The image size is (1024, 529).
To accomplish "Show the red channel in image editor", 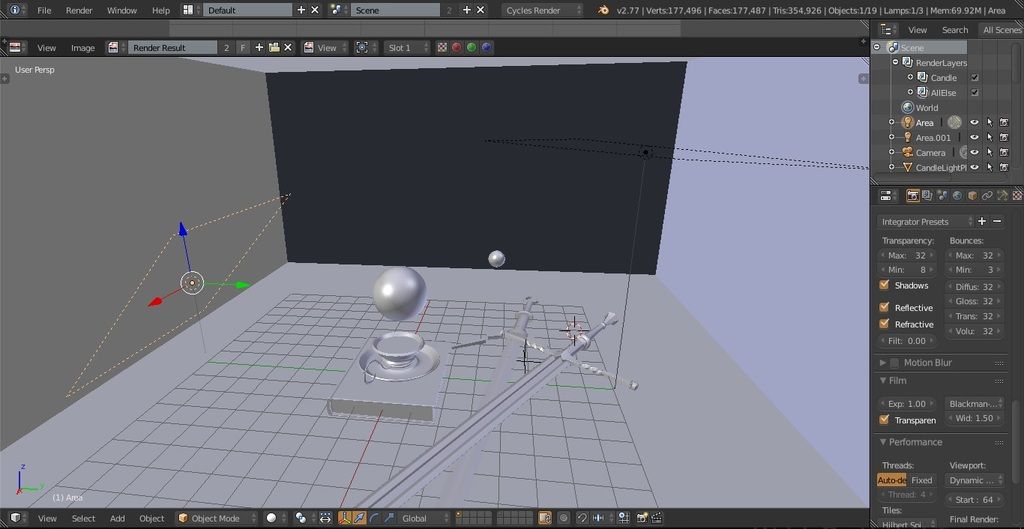I will click(457, 47).
